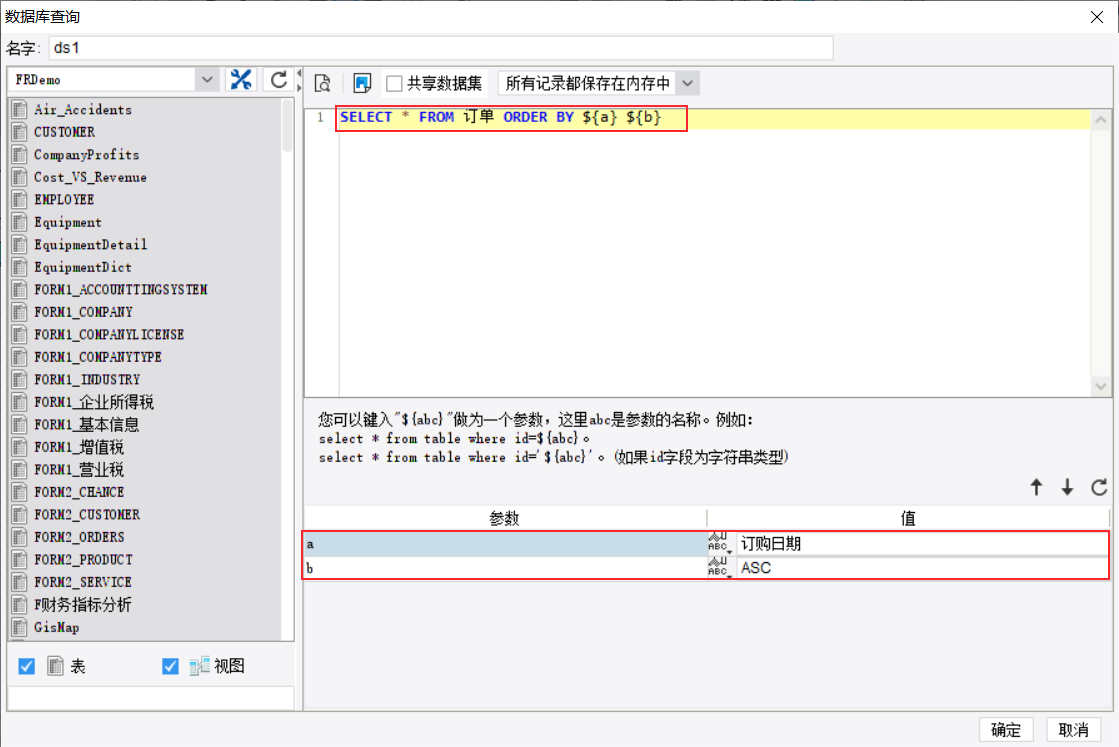Collapse the left table panel splitter arrow
This screenshot has width=1119, height=747.
[x=299, y=74]
